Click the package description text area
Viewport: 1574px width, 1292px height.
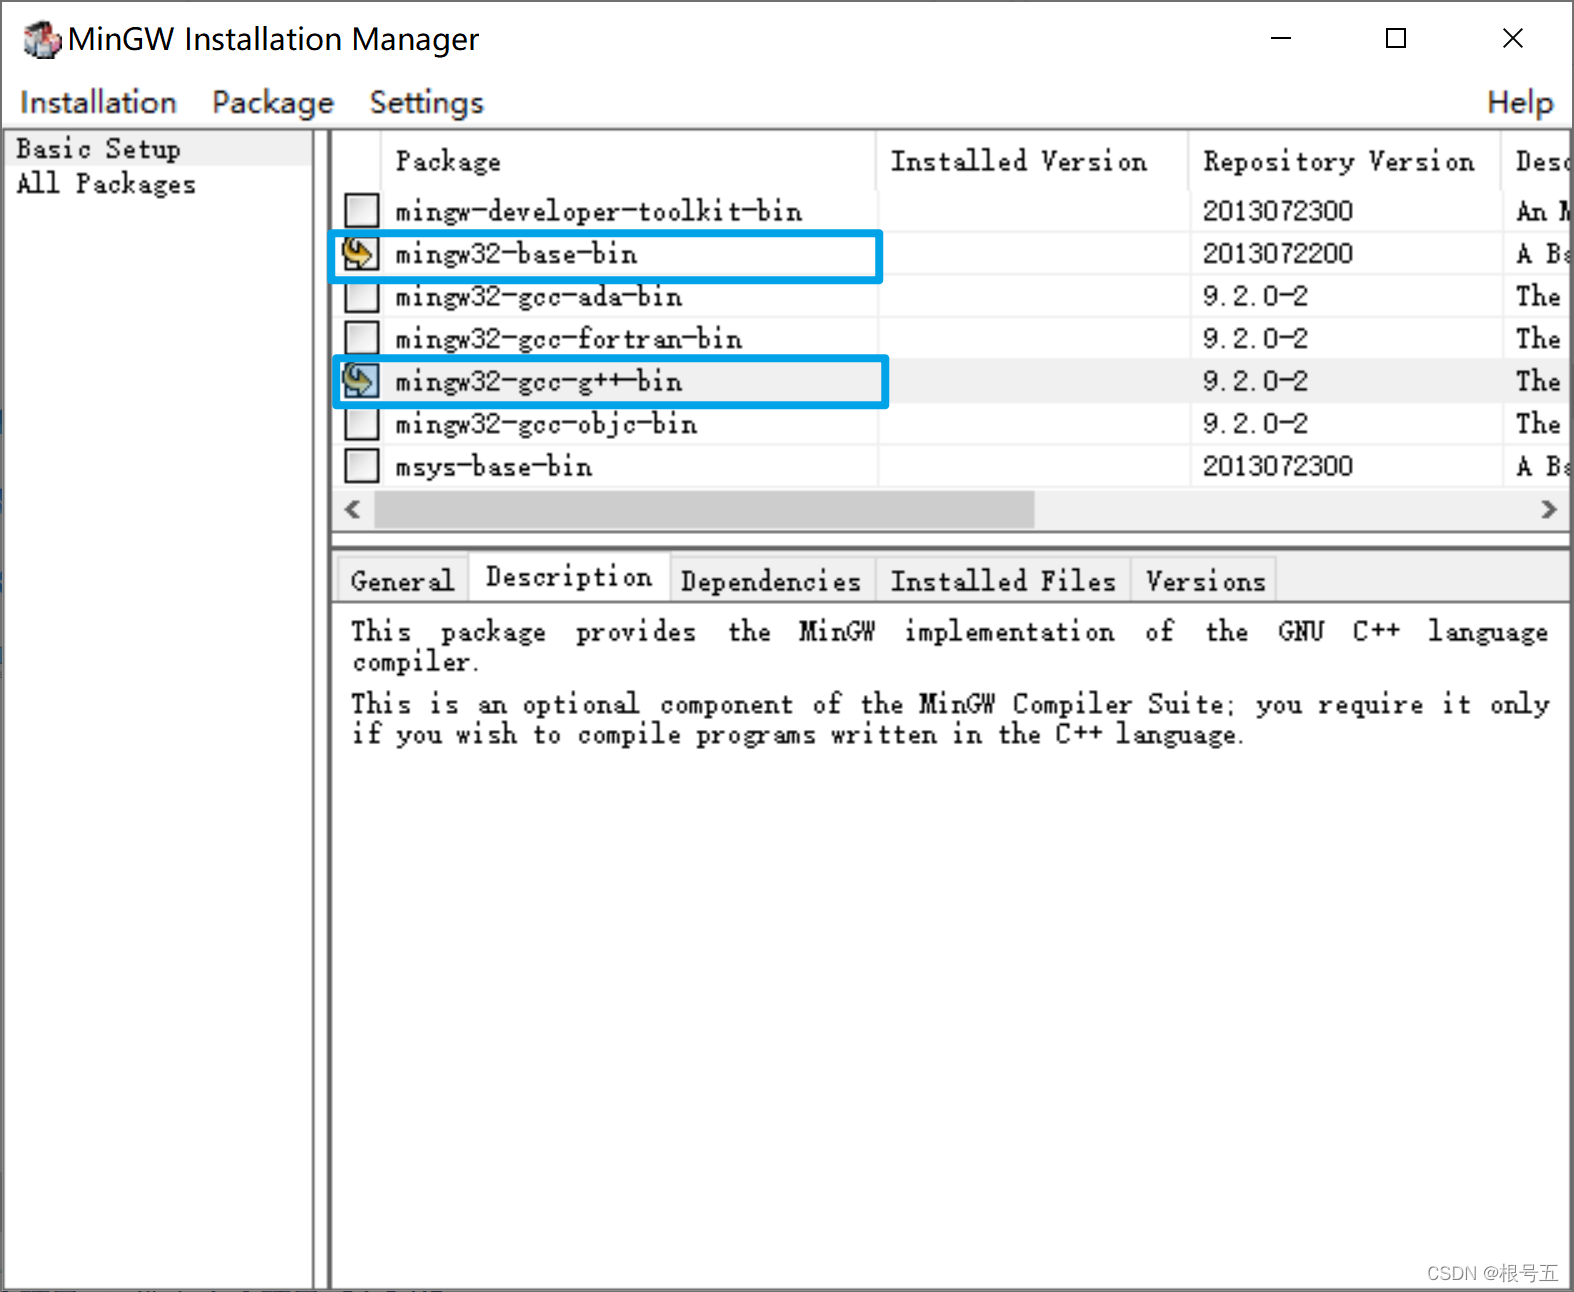(950, 944)
